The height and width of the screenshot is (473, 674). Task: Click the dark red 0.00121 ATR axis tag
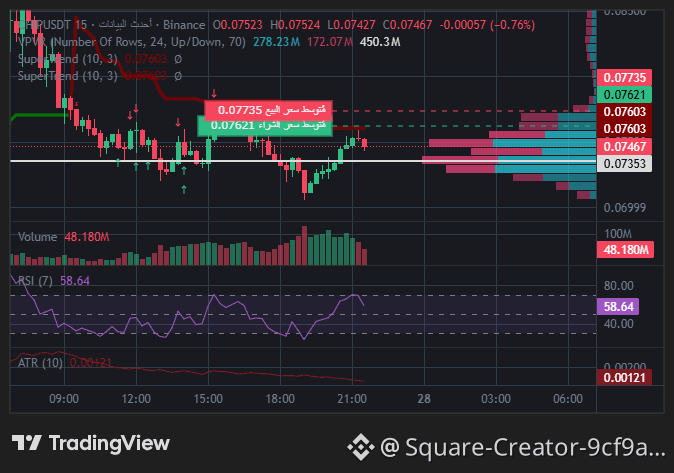pyautogui.click(x=624, y=378)
